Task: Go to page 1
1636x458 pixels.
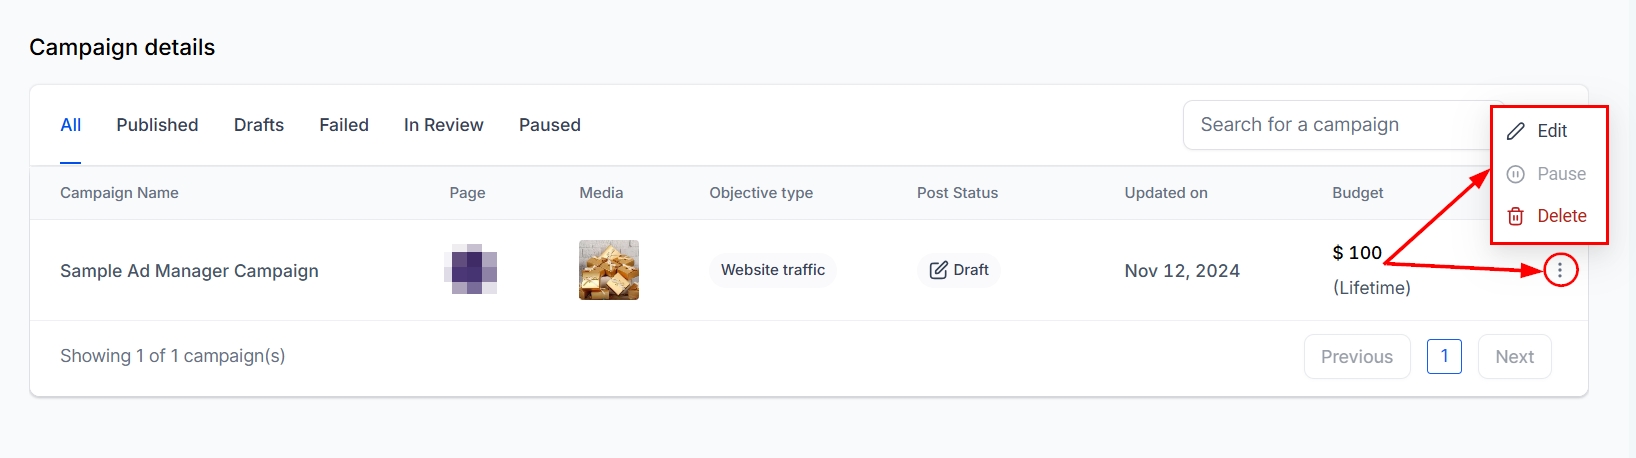Action: pyautogui.click(x=1444, y=357)
